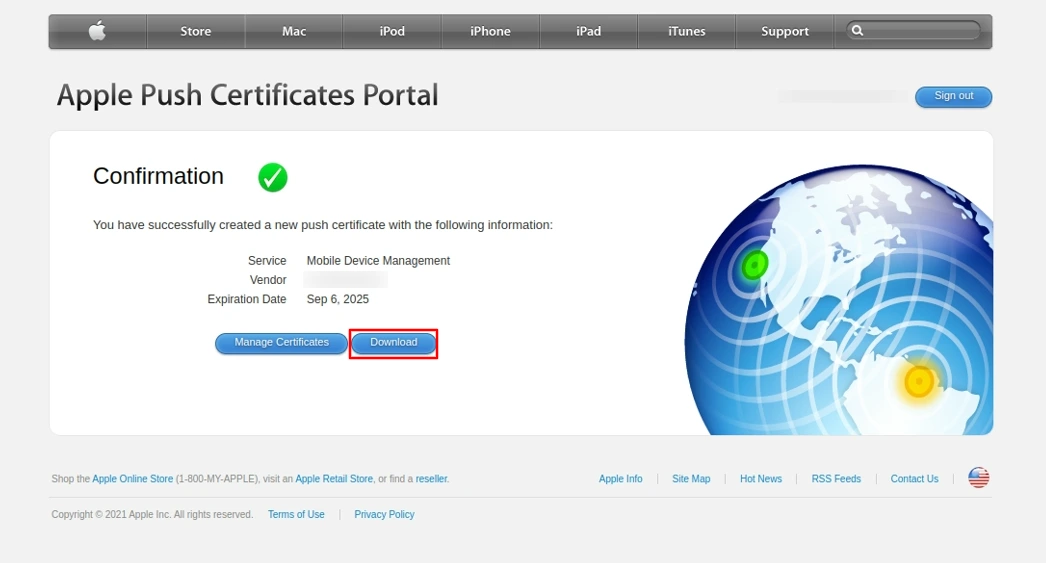Go to the iPod section
The image size is (1046, 563).
pyautogui.click(x=392, y=31)
